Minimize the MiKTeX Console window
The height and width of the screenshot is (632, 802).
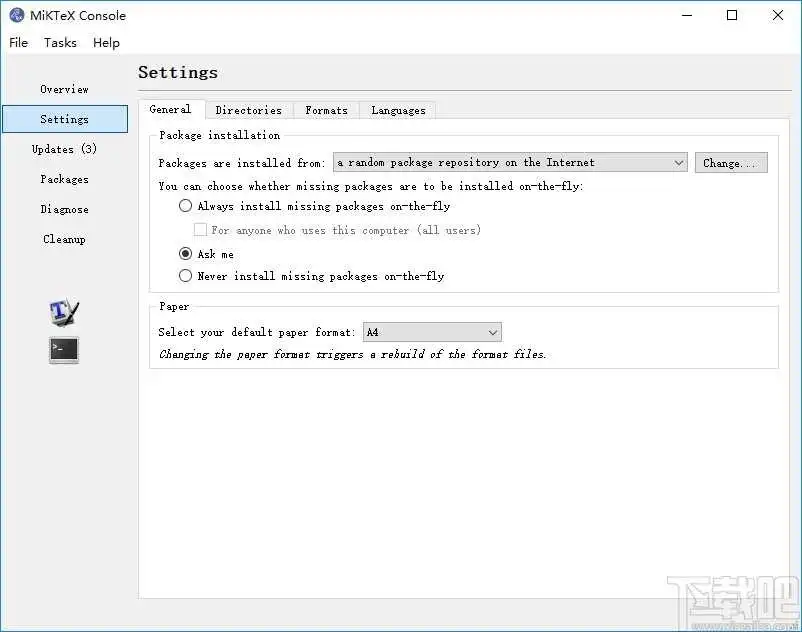click(x=687, y=15)
